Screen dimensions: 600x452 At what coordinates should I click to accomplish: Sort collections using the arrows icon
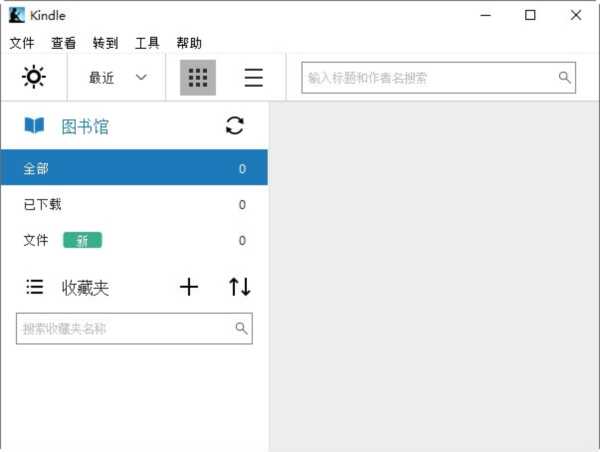240,287
